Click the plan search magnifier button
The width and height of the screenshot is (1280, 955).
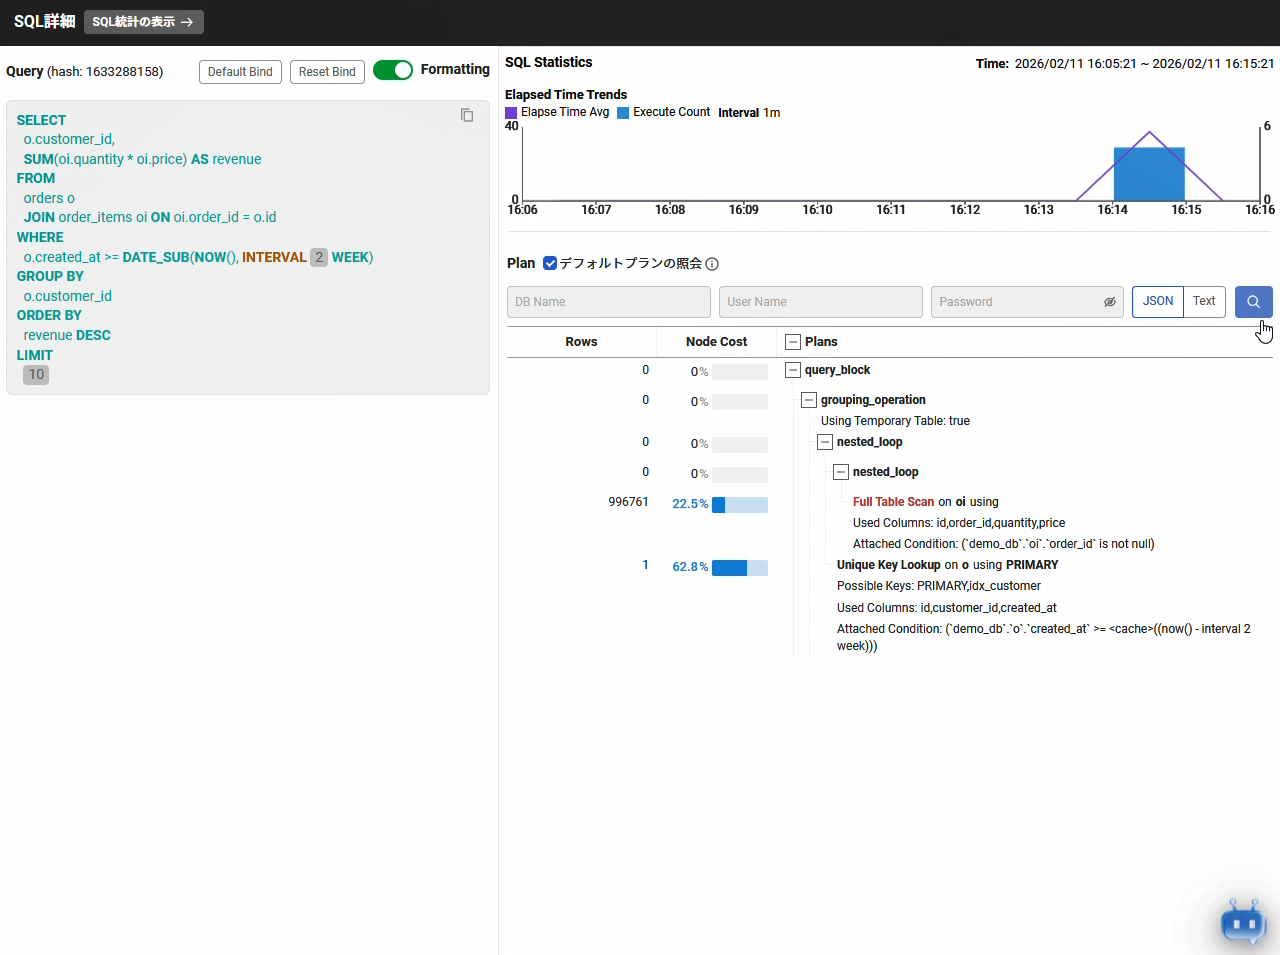point(1254,301)
